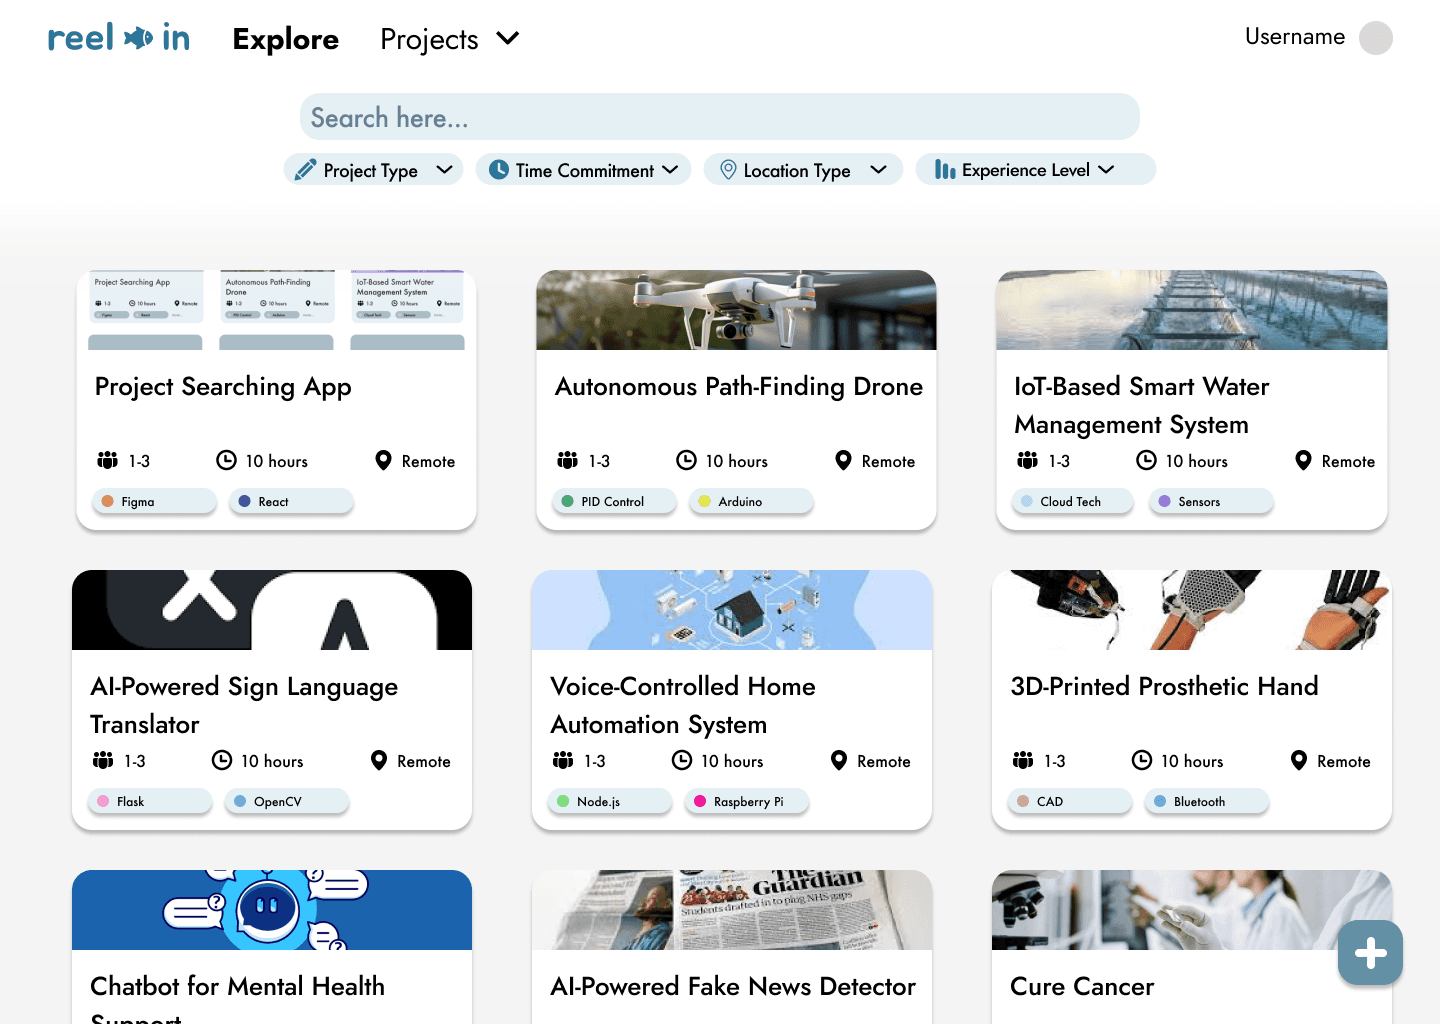Go to the Explore tab
Screen dimensions: 1440x1024
tap(286, 39)
